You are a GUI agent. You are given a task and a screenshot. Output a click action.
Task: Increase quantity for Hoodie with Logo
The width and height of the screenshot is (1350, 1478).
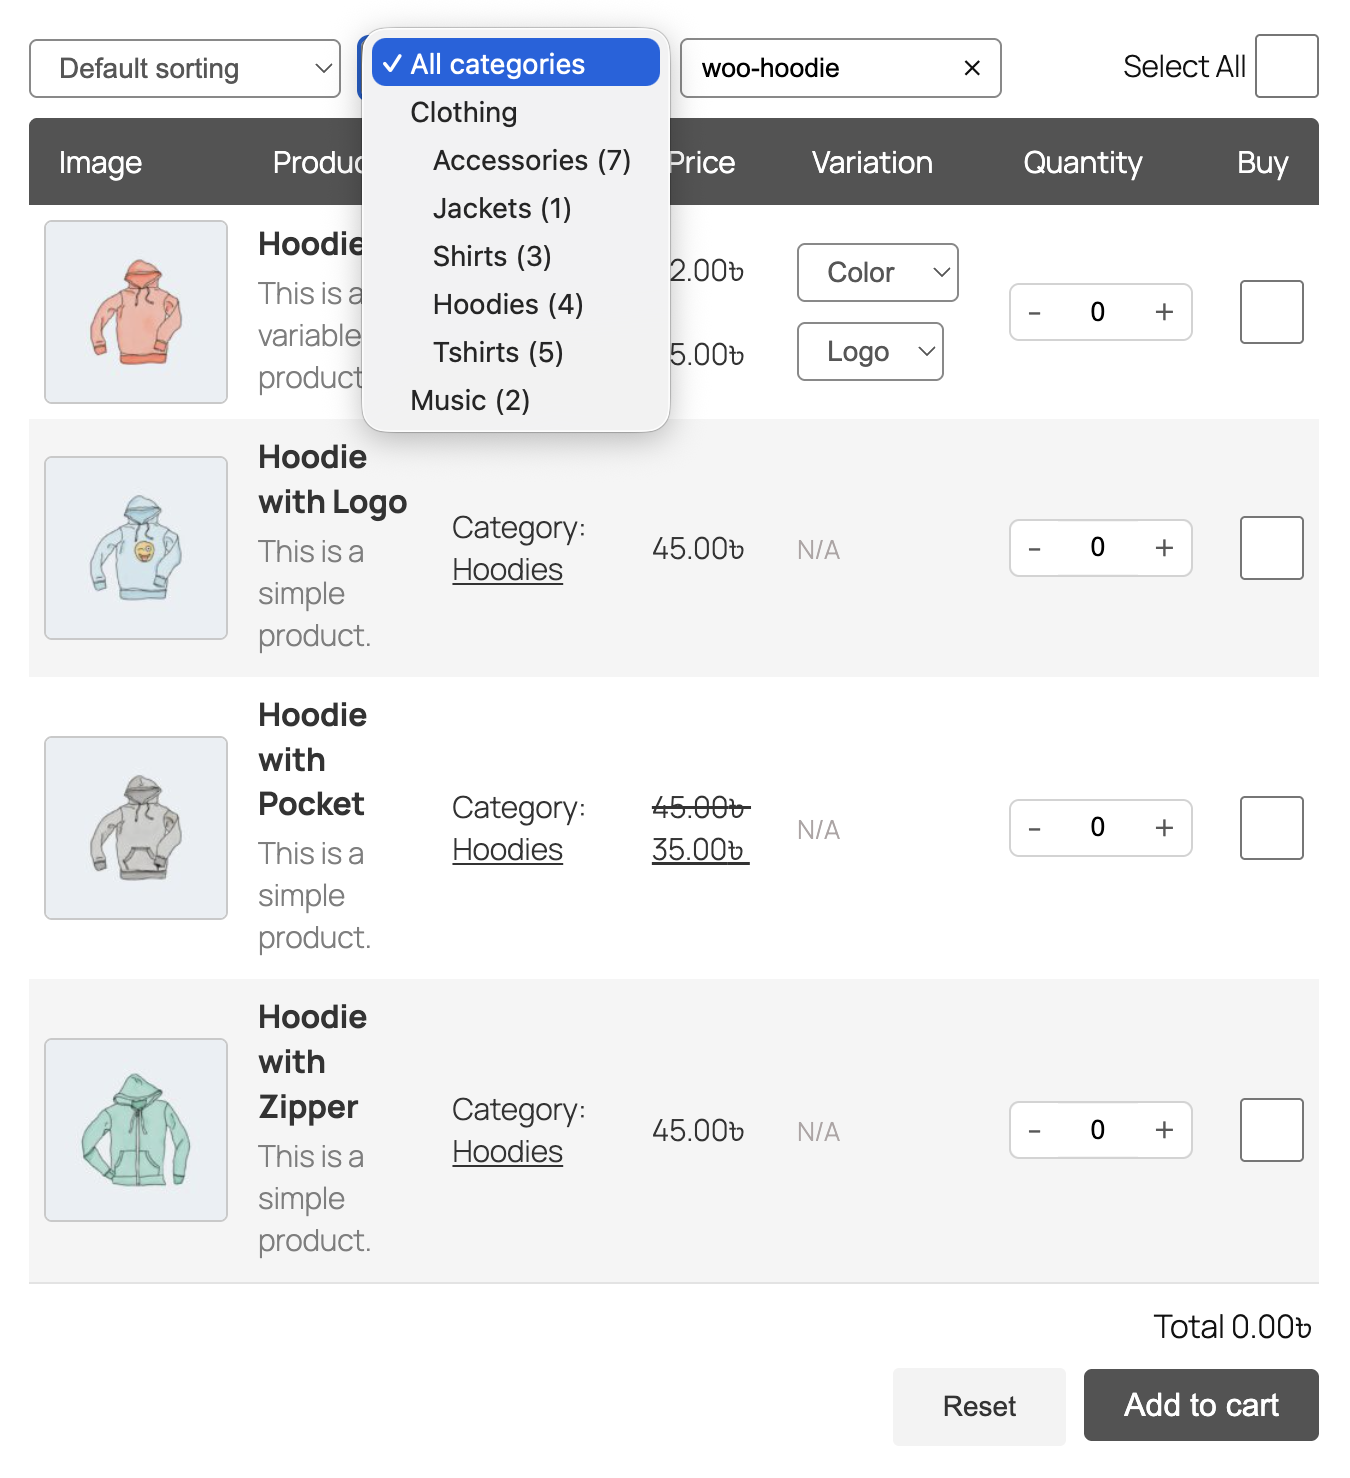pyautogui.click(x=1163, y=548)
